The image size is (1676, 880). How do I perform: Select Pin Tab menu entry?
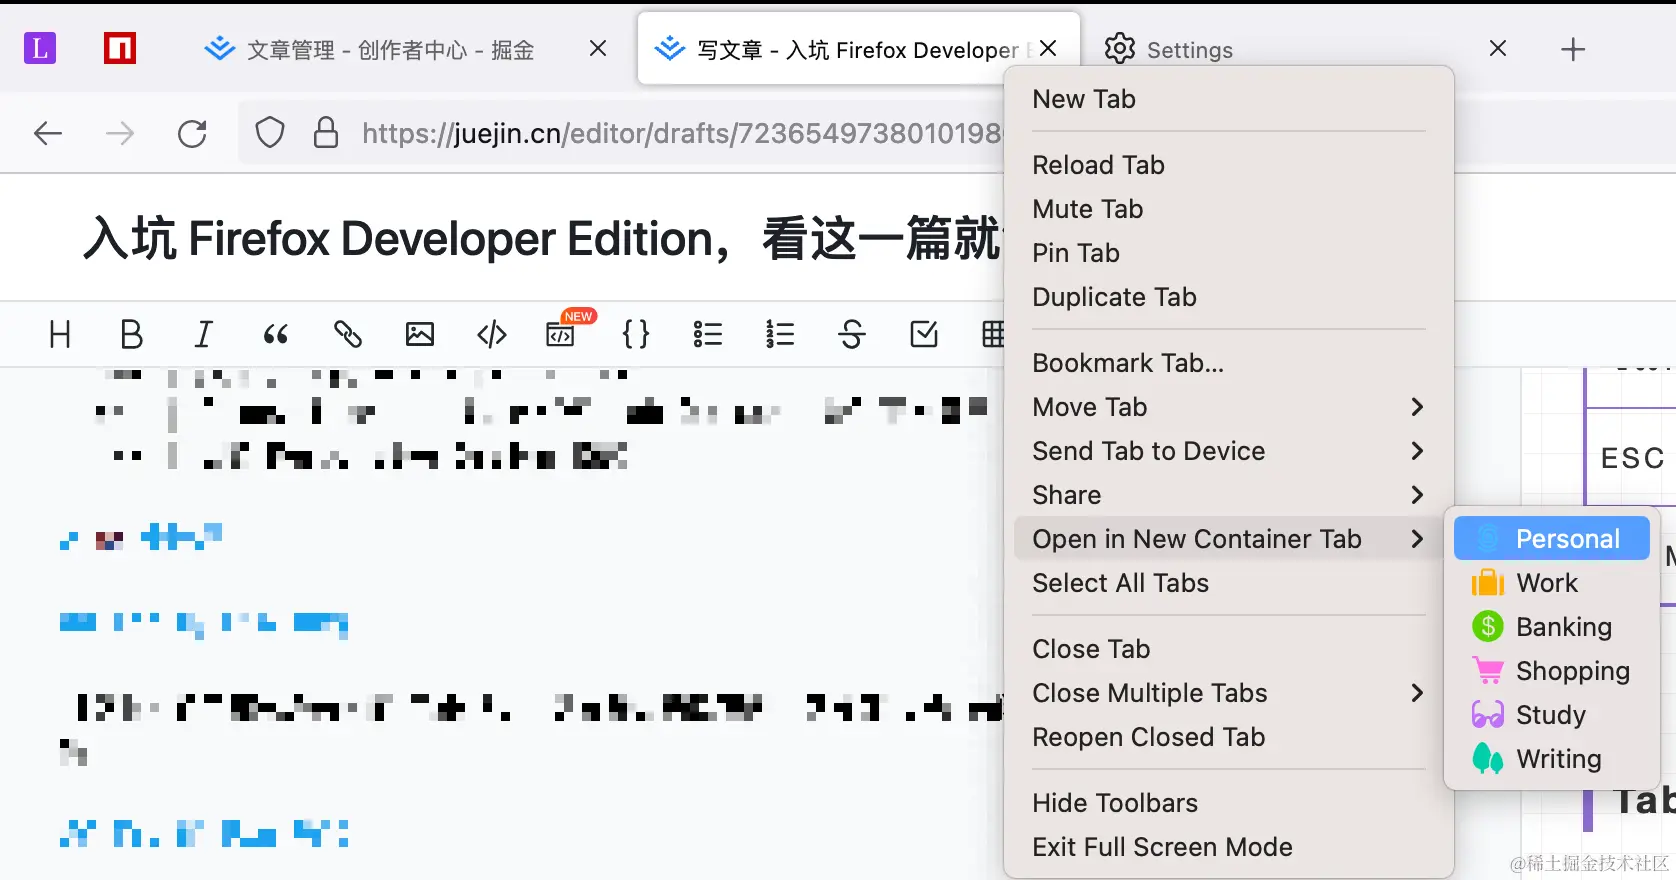click(1228, 253)
